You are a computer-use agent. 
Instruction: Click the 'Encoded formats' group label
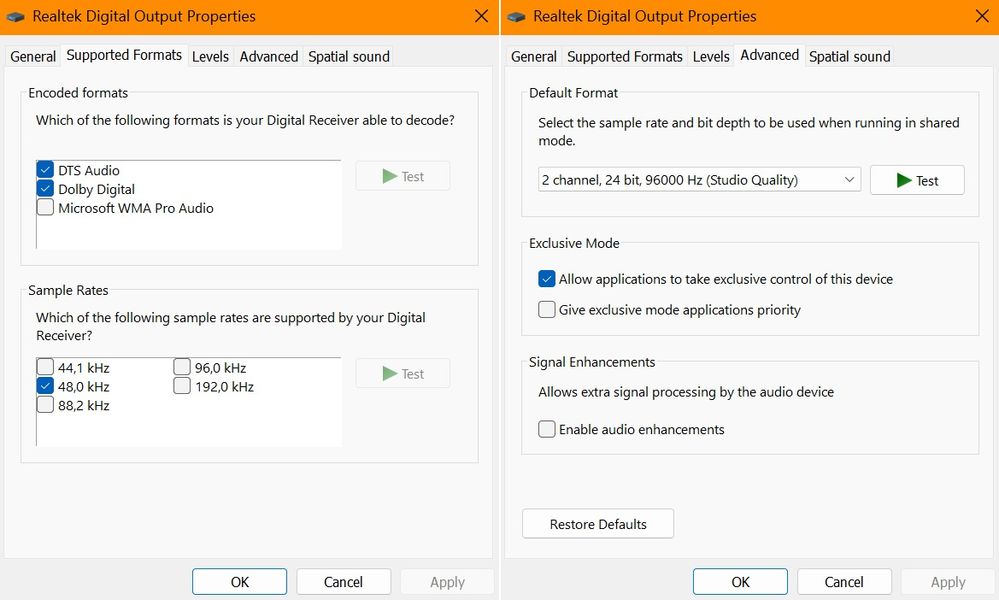click(78, 93)
